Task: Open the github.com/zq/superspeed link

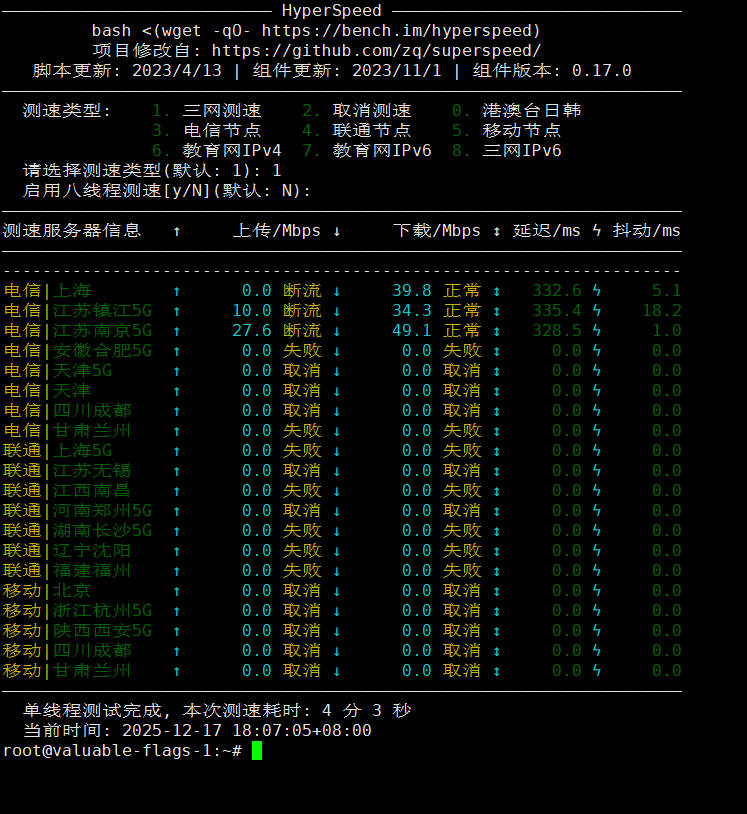Action: click(x=377, y=51)
